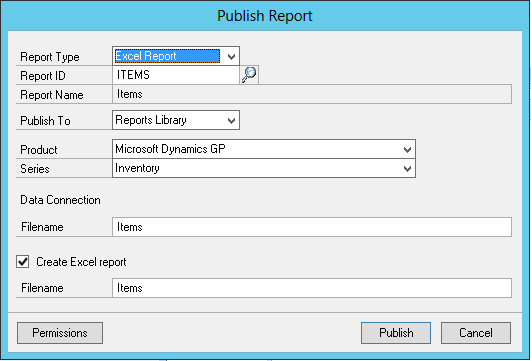531x361 pixels.
Task: Click the Microsoft Dynamics GP product value
Action: [170, 149]
